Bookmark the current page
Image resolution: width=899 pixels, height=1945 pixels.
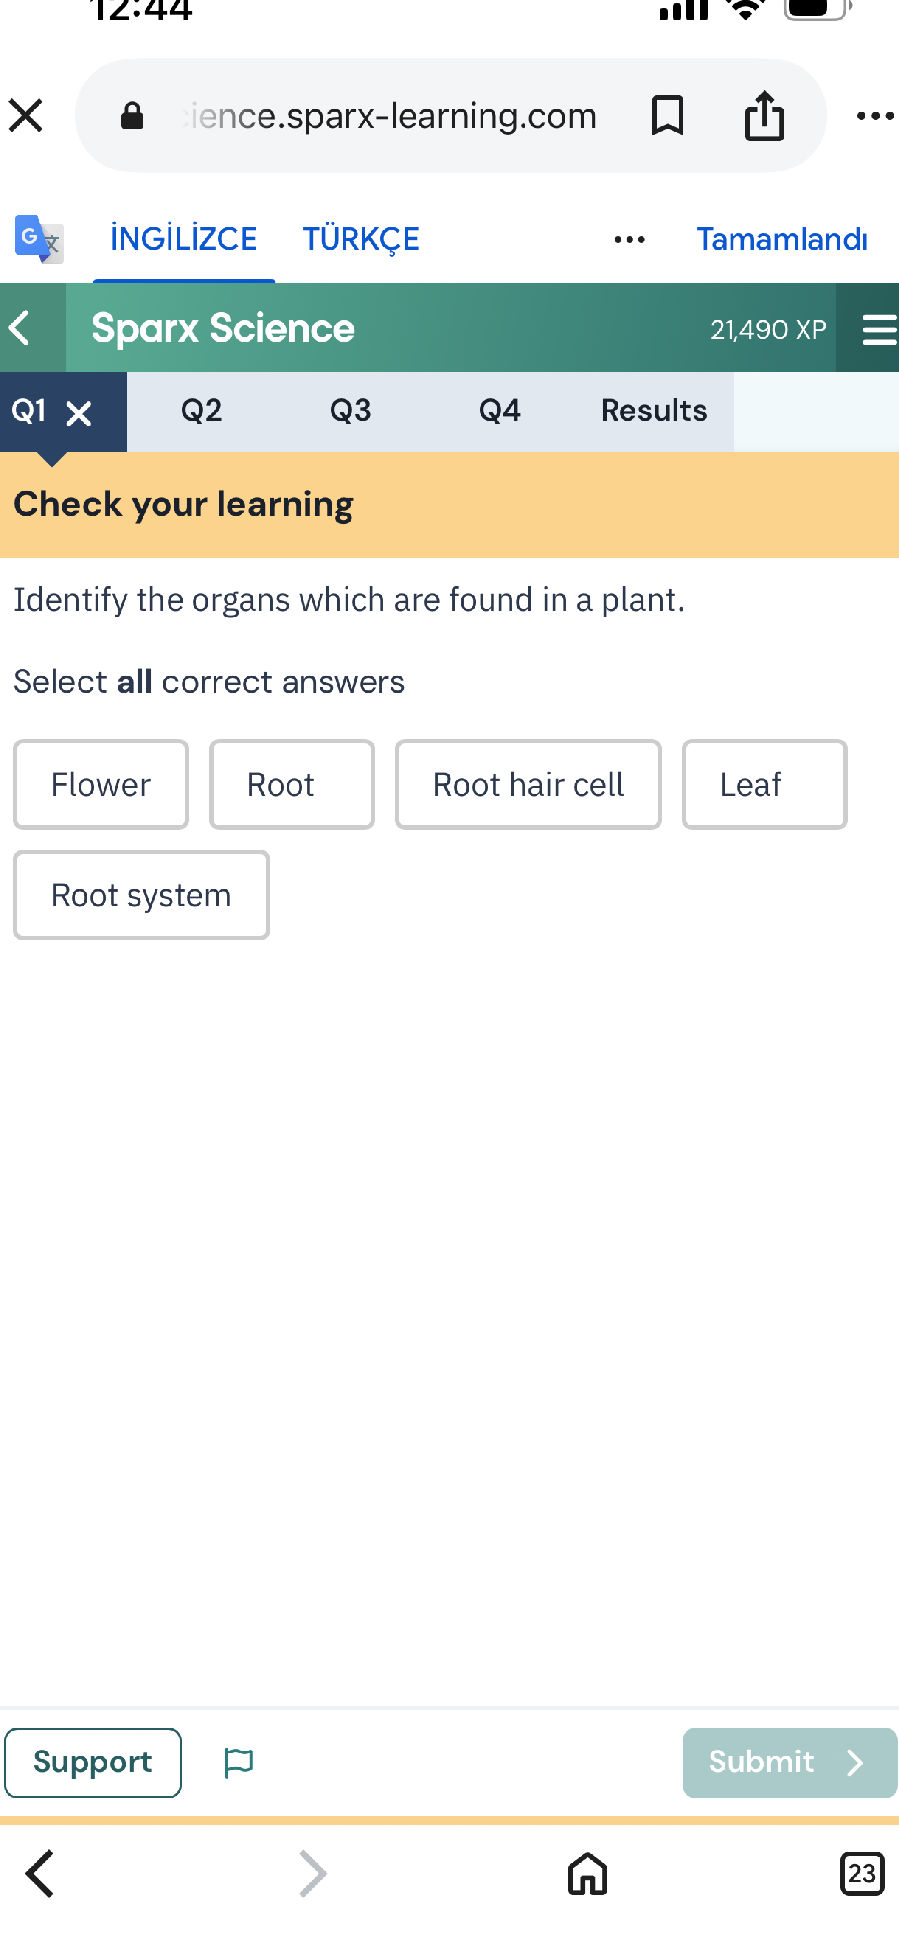tap(667, 115)
